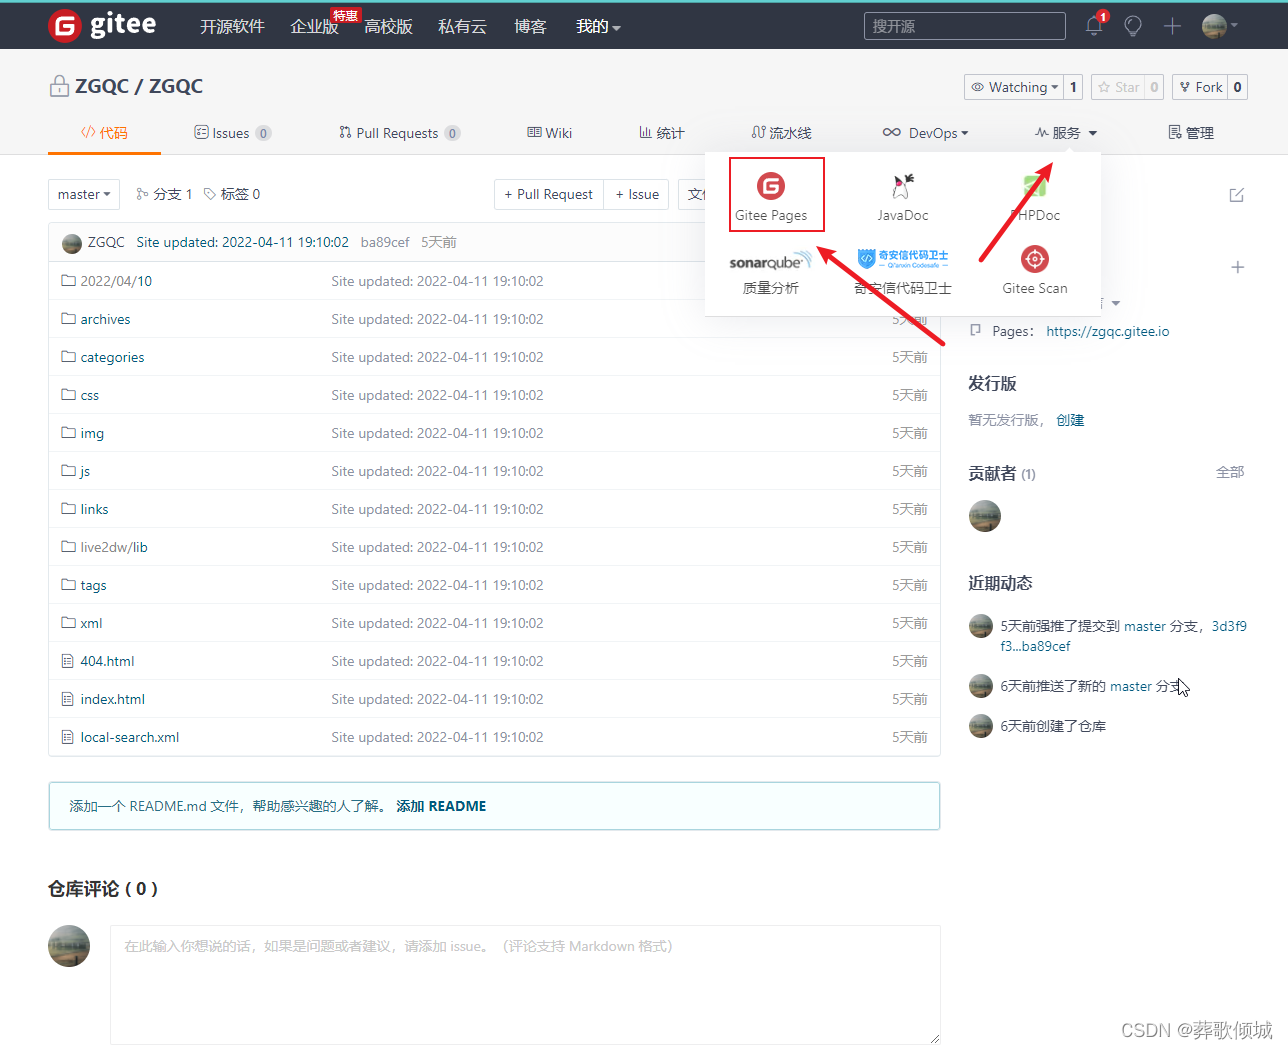Screen dimensions: 1288x1049
Task: Click the 全部 contributors link
Action: pos(1230,472)
